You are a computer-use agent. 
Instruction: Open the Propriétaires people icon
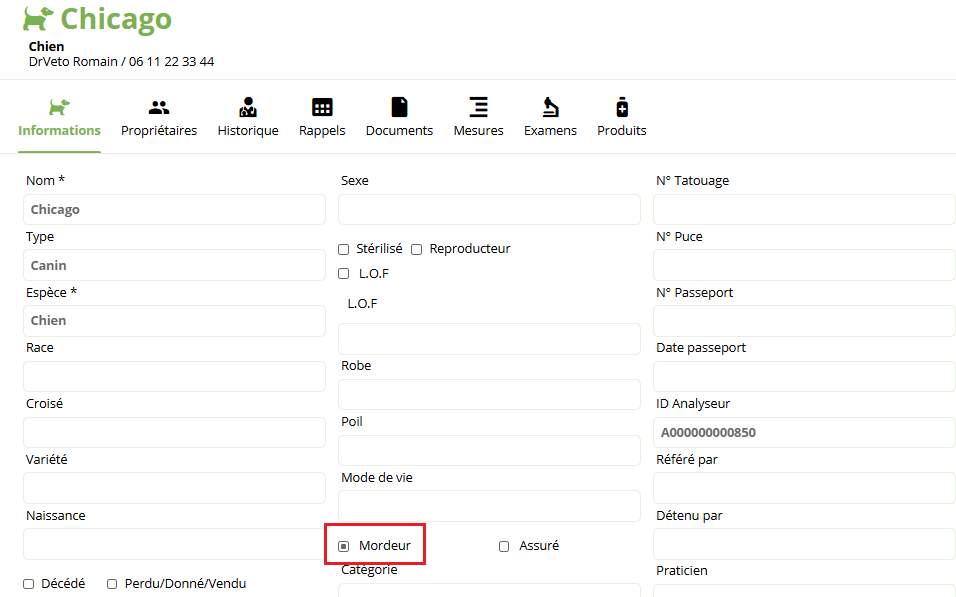coord(159,108)
